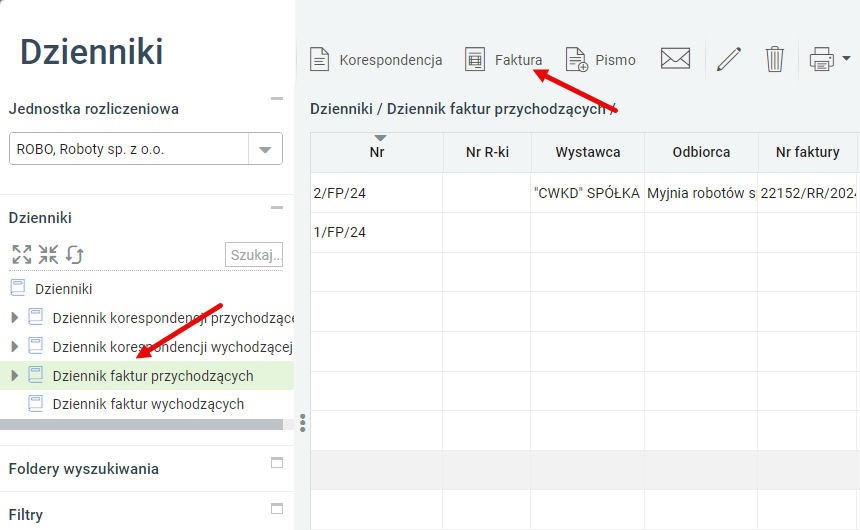Click the pencil edit icon

(x=729, y=59)
